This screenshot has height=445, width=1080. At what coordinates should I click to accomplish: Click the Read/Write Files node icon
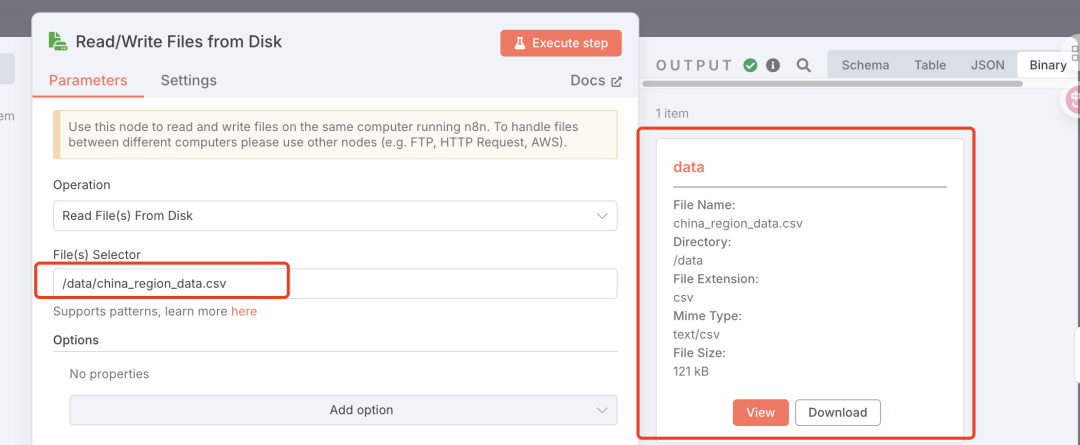tap(59, 42)
